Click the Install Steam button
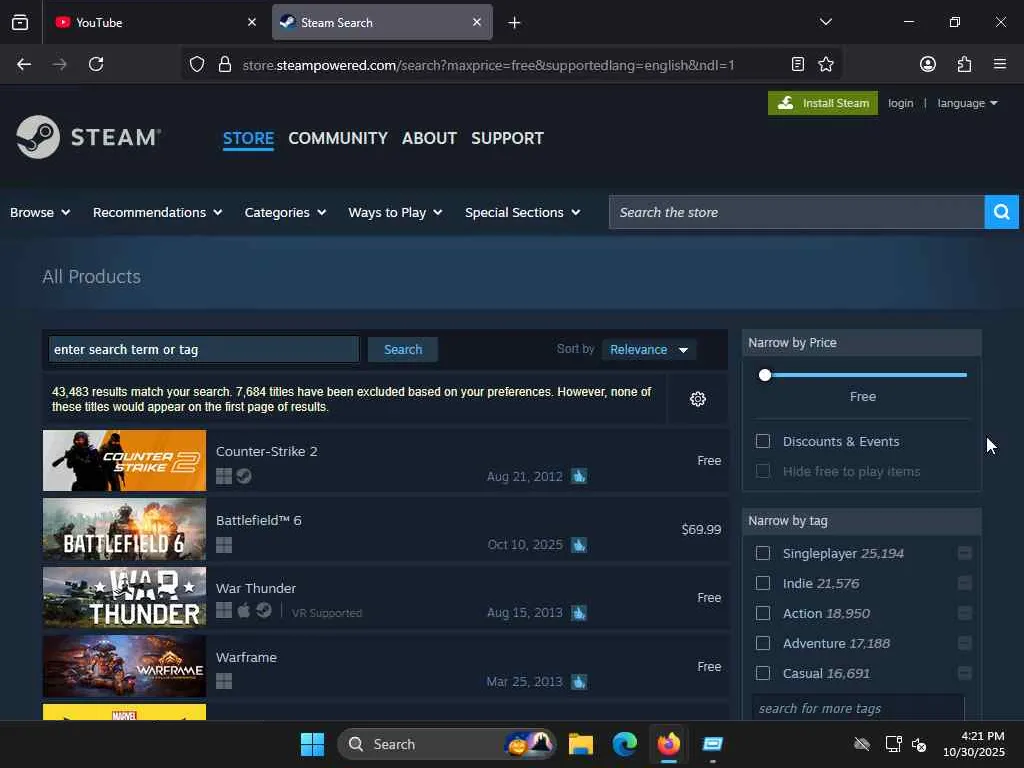 (x=823, y=103)
